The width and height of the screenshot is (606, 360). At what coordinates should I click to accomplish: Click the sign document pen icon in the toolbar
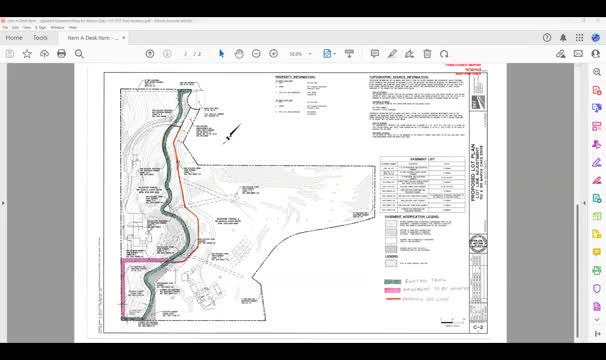click(409, 54)
